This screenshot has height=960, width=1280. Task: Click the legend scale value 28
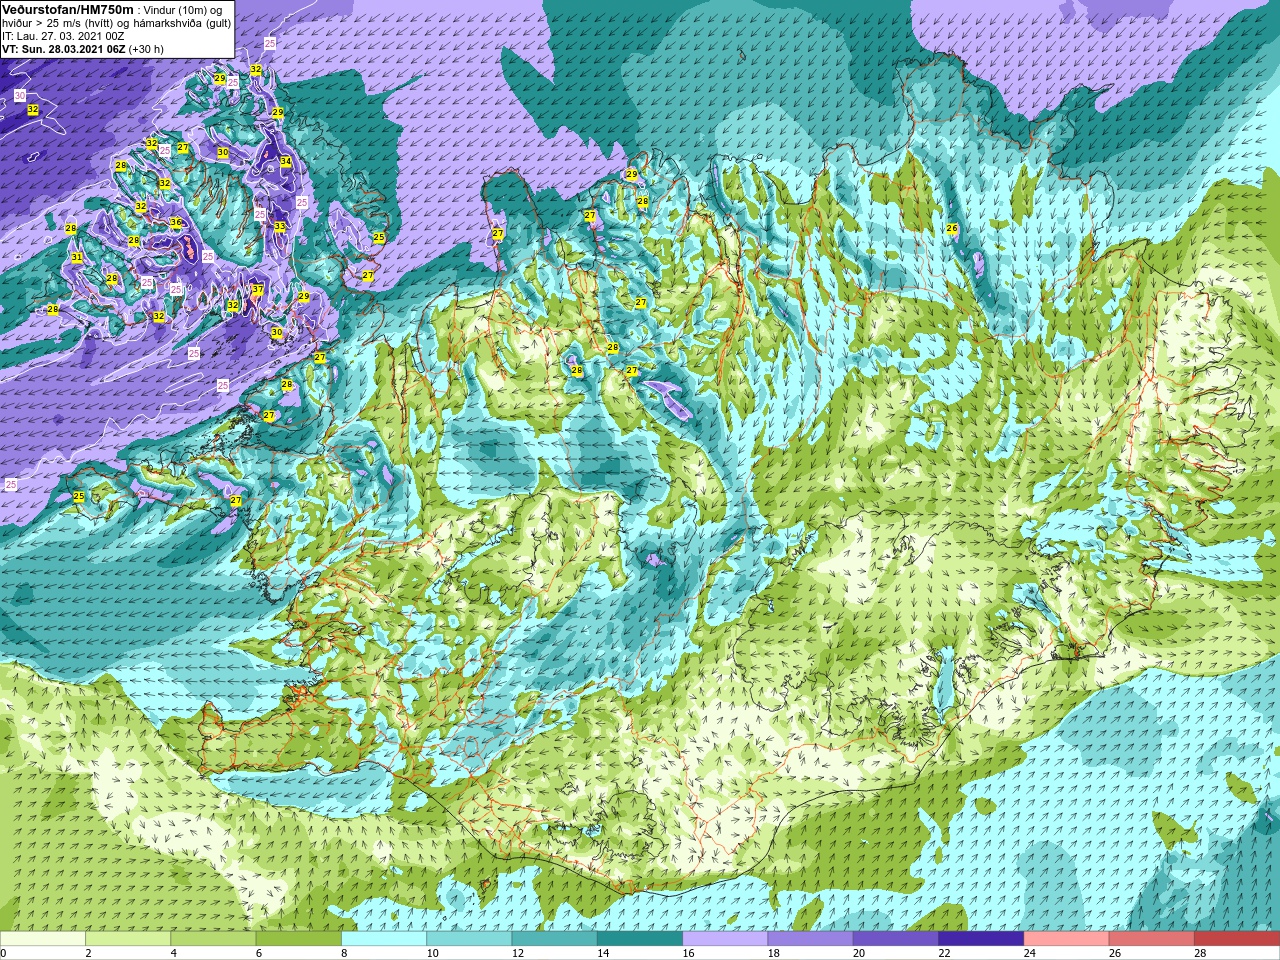click(1200, 953)
